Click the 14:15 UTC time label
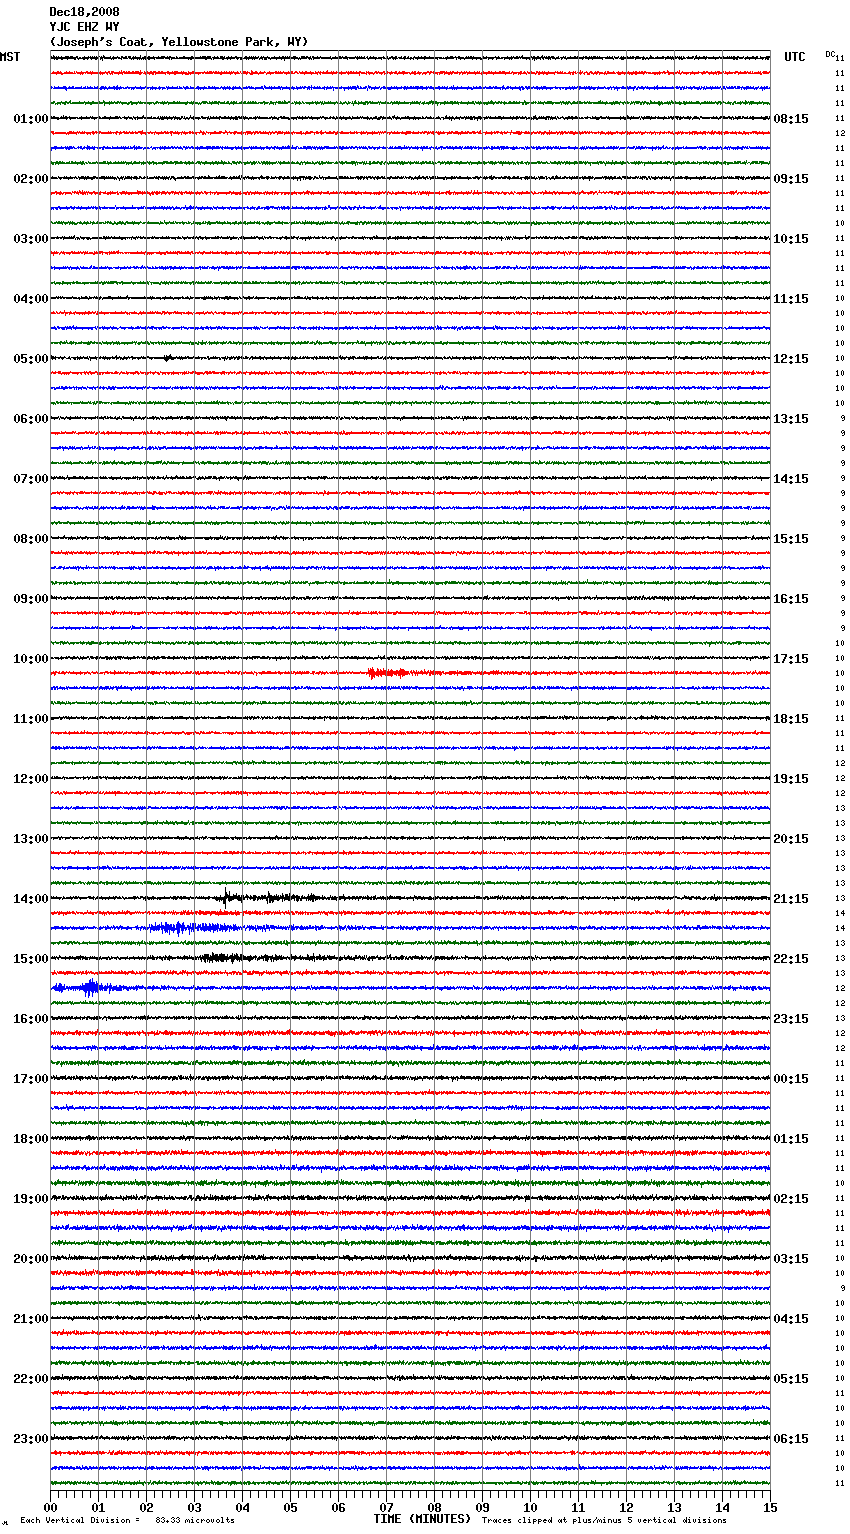This screenshot has height=1534, width=850. pyautogui.click(x=791, y=479)
